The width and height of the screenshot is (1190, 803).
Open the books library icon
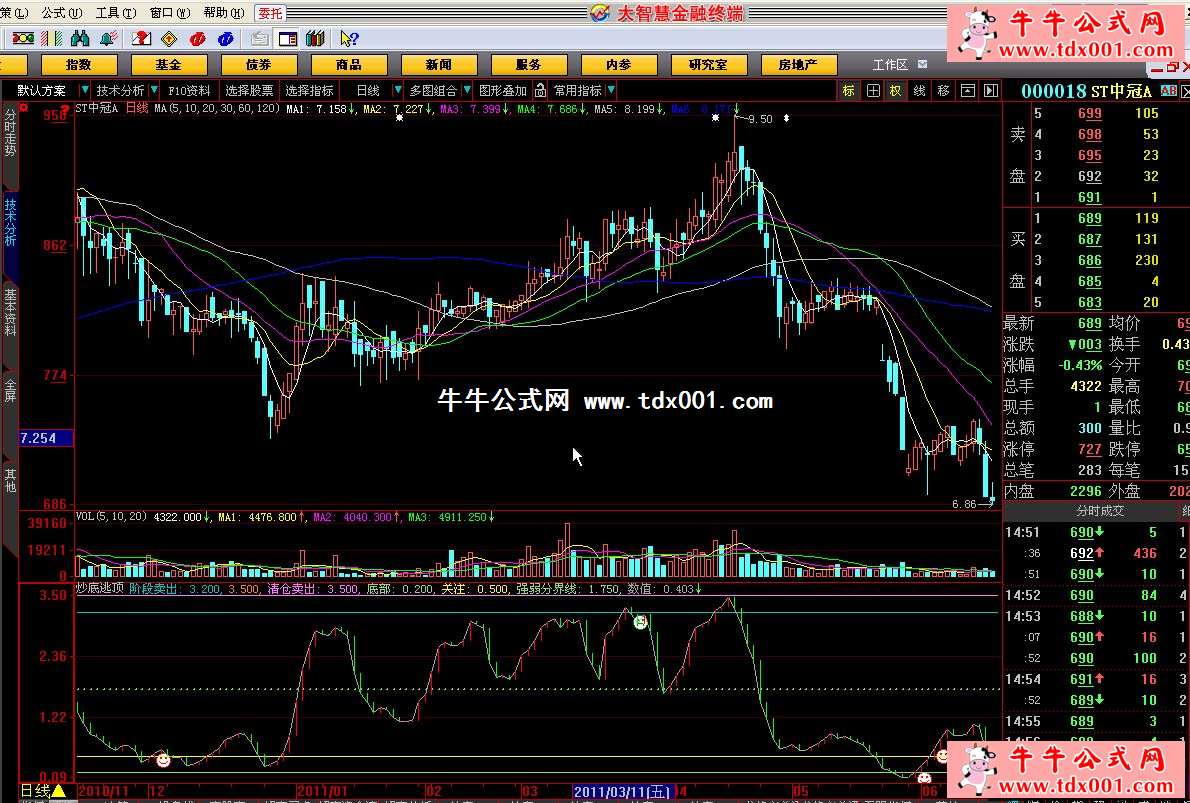tap(315, 38)
